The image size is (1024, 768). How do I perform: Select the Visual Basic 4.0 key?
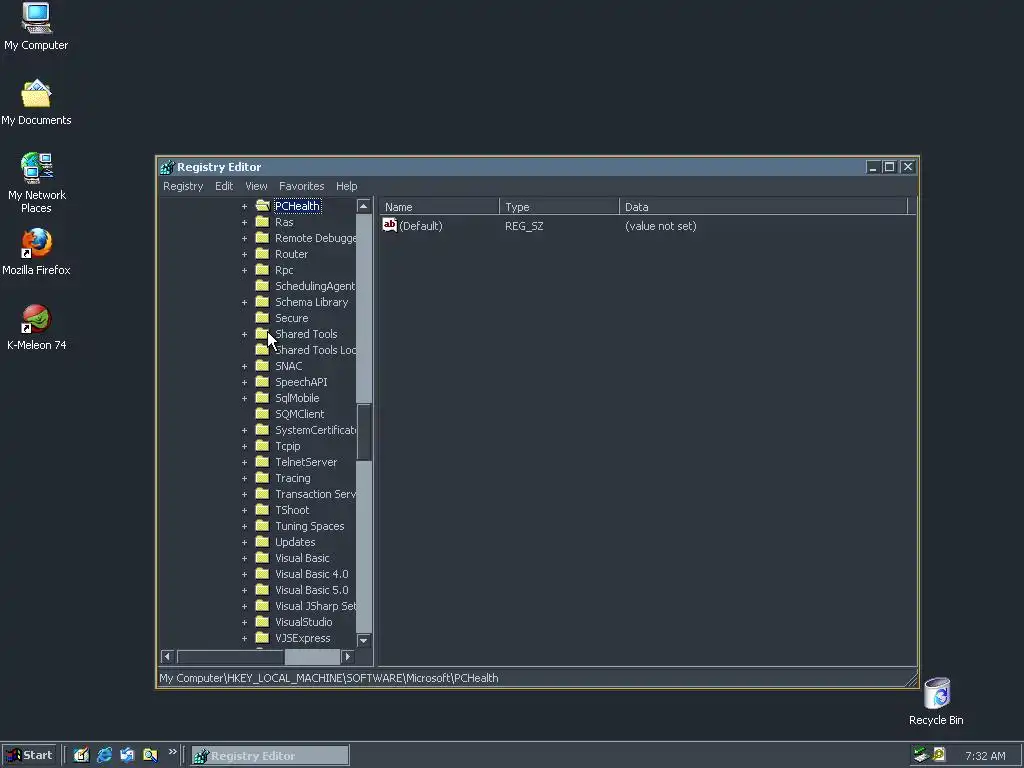coord(312,574)
